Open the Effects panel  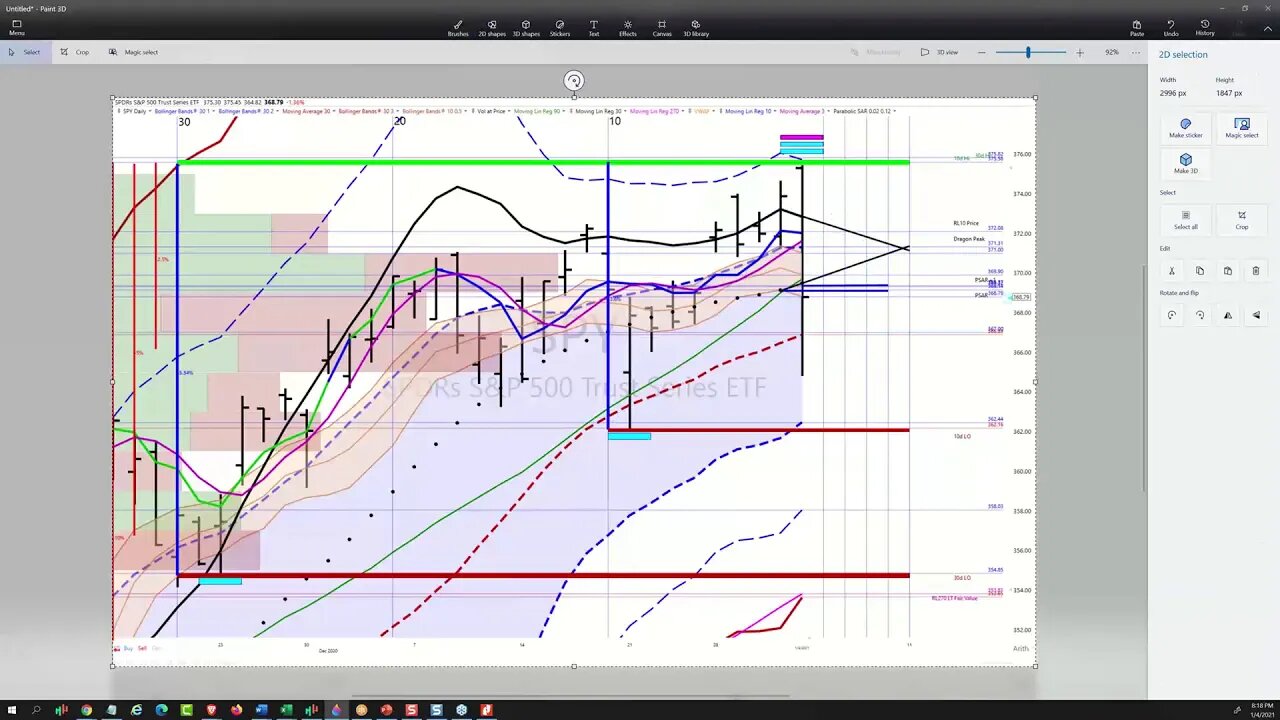(x=628, y=28)
